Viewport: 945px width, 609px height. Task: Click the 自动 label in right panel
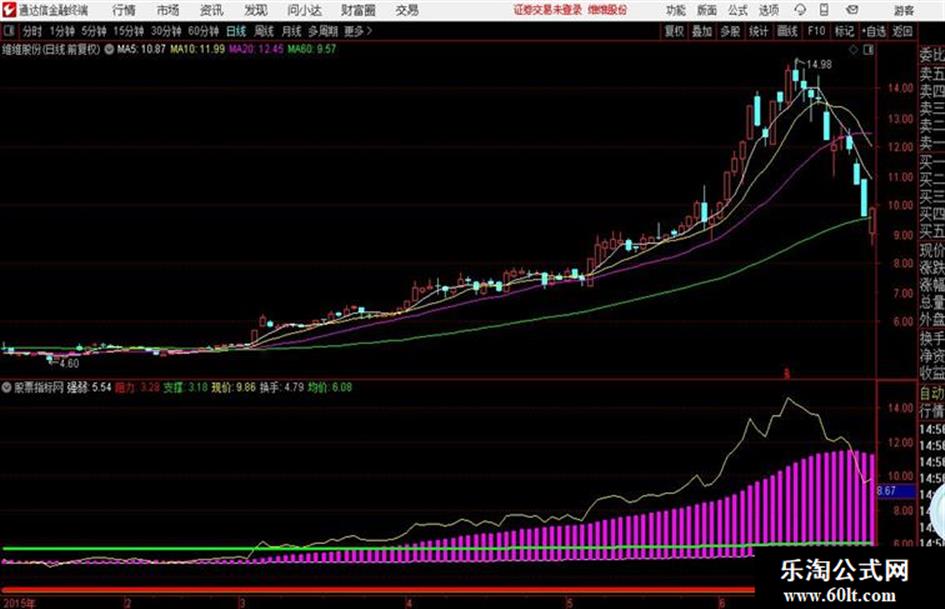pos(932,394)
